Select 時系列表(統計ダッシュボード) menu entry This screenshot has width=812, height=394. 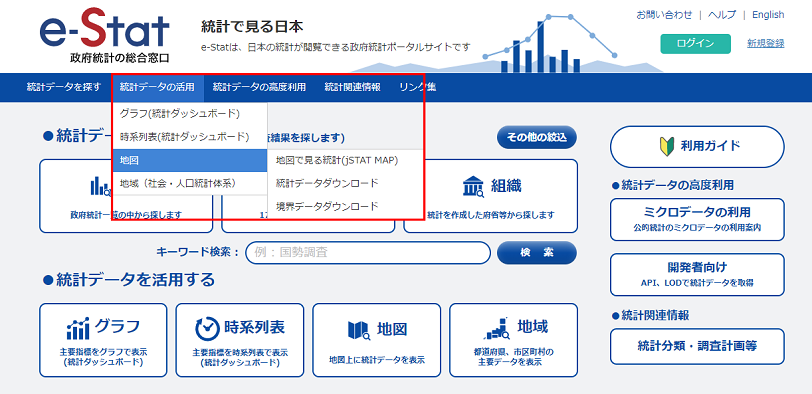pyautogui.click(x=190, y=137)
